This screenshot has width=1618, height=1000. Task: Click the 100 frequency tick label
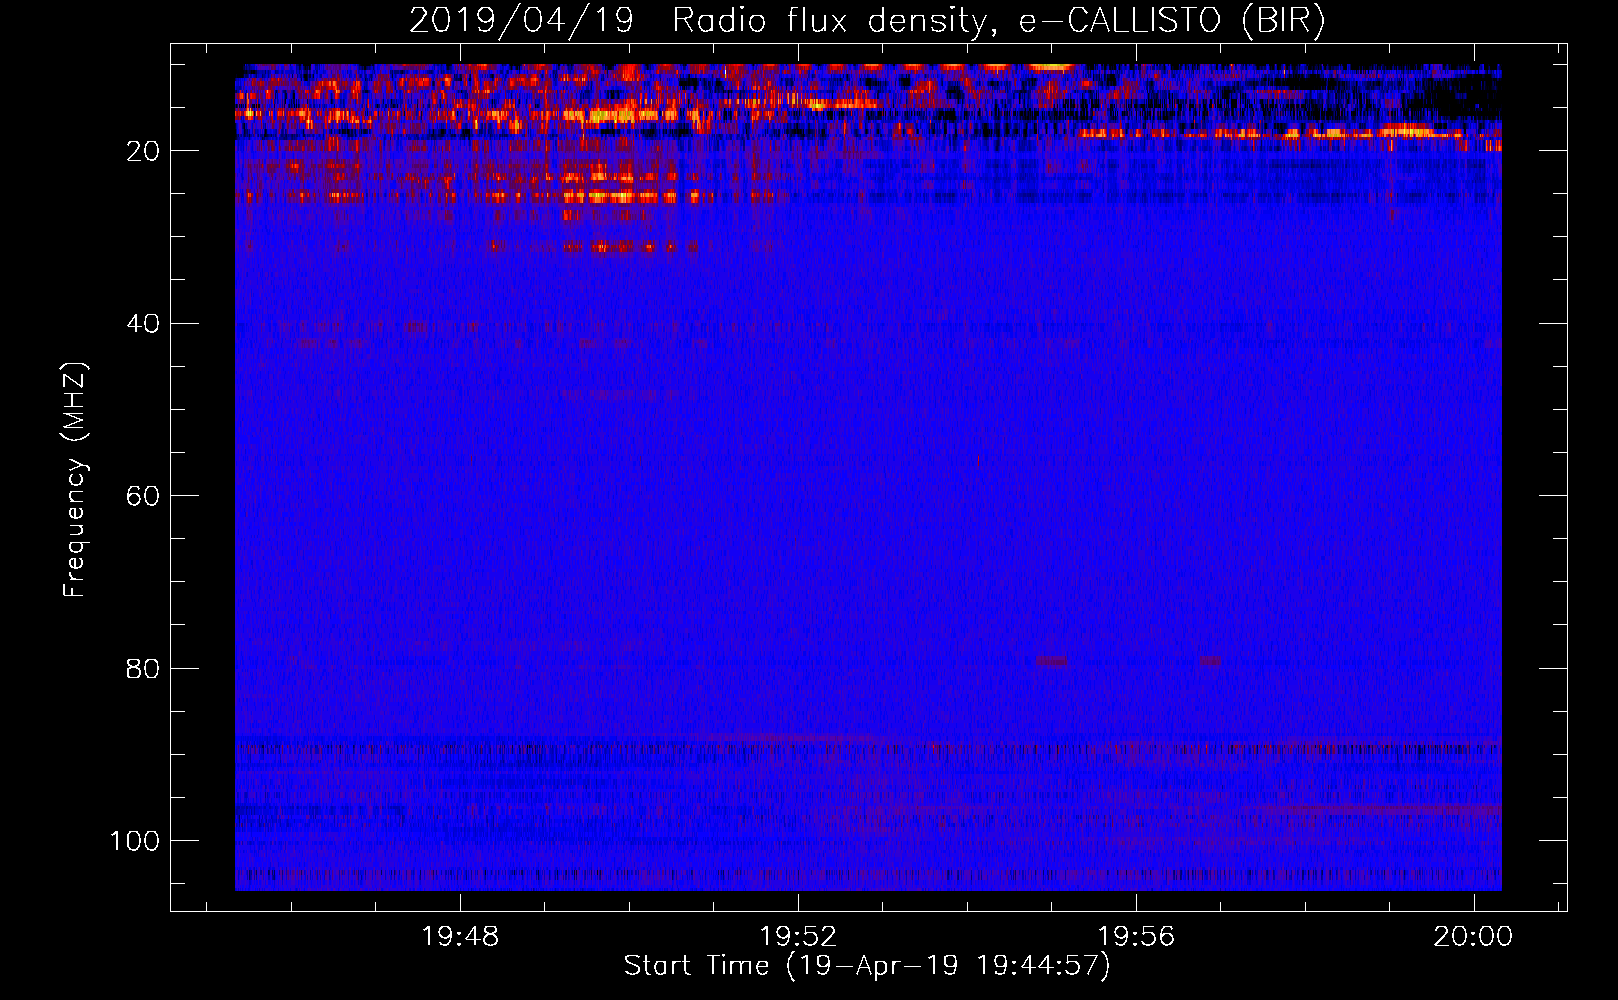[x=135, y=841]
